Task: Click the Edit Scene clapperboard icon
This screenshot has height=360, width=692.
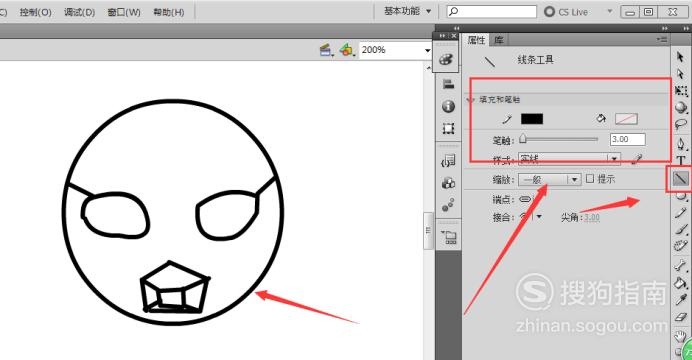Action: pos(326,50)
